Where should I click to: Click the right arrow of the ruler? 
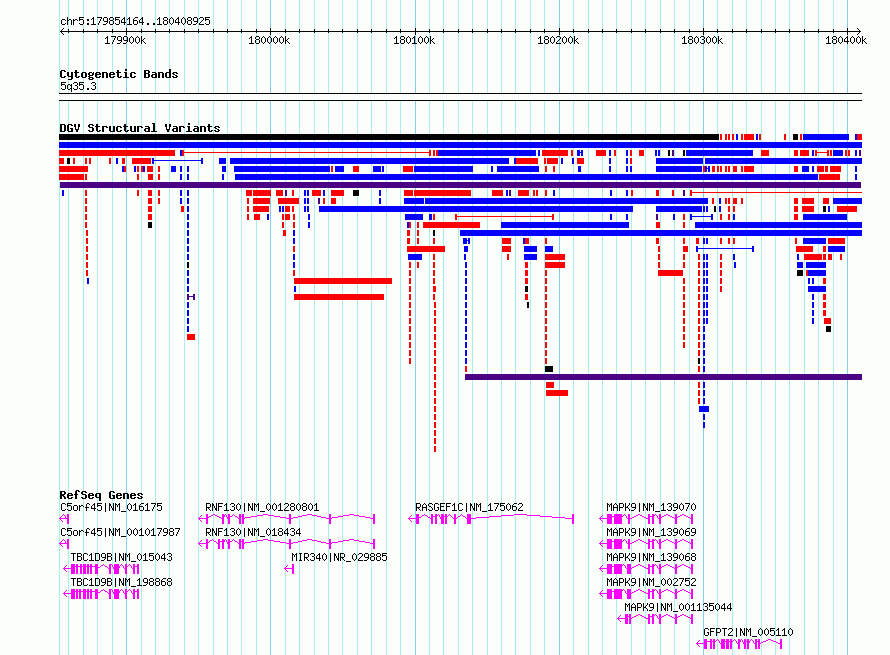858,31
